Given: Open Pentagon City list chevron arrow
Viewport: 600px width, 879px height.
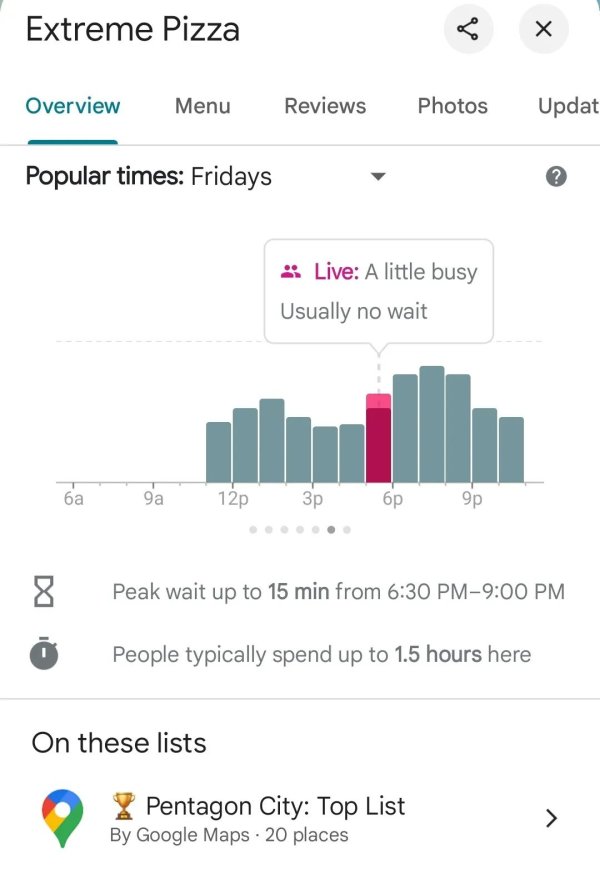Looking at the screenshot, I should point(550,818).
